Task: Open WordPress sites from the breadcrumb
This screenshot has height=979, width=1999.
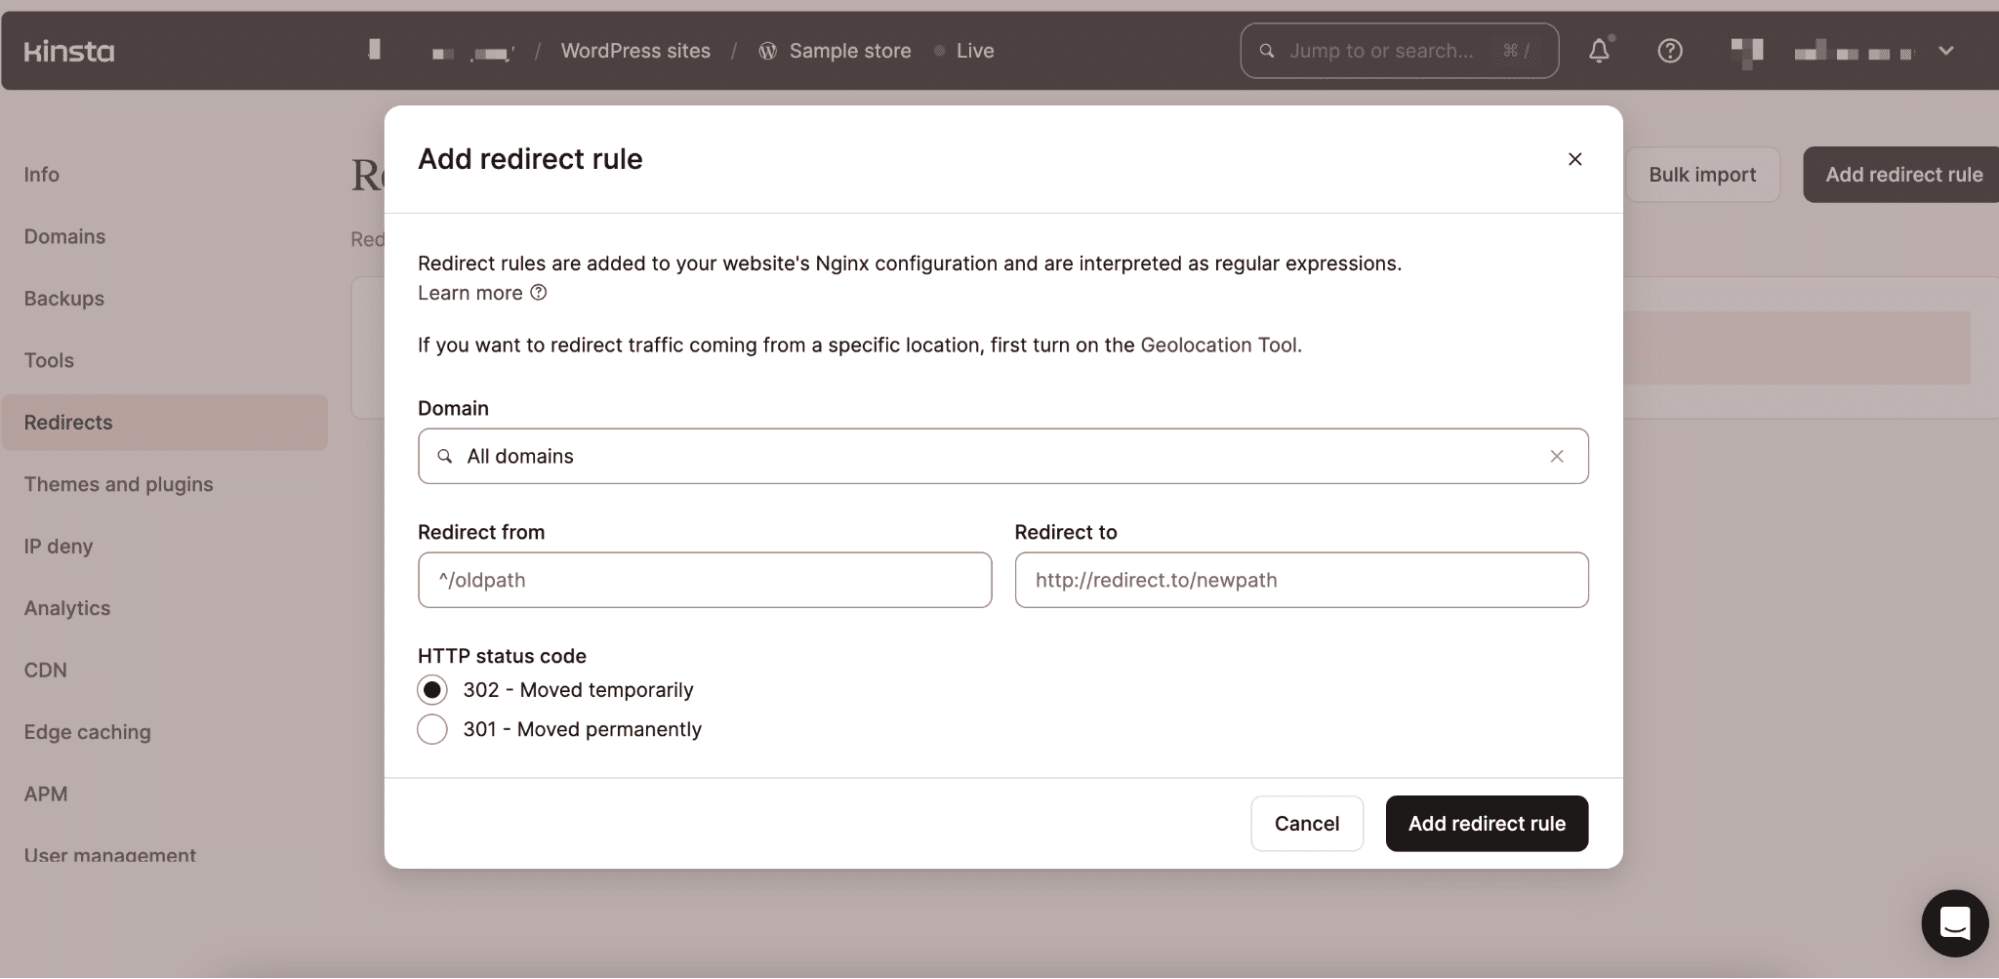Action: click(x=636, y=50)
